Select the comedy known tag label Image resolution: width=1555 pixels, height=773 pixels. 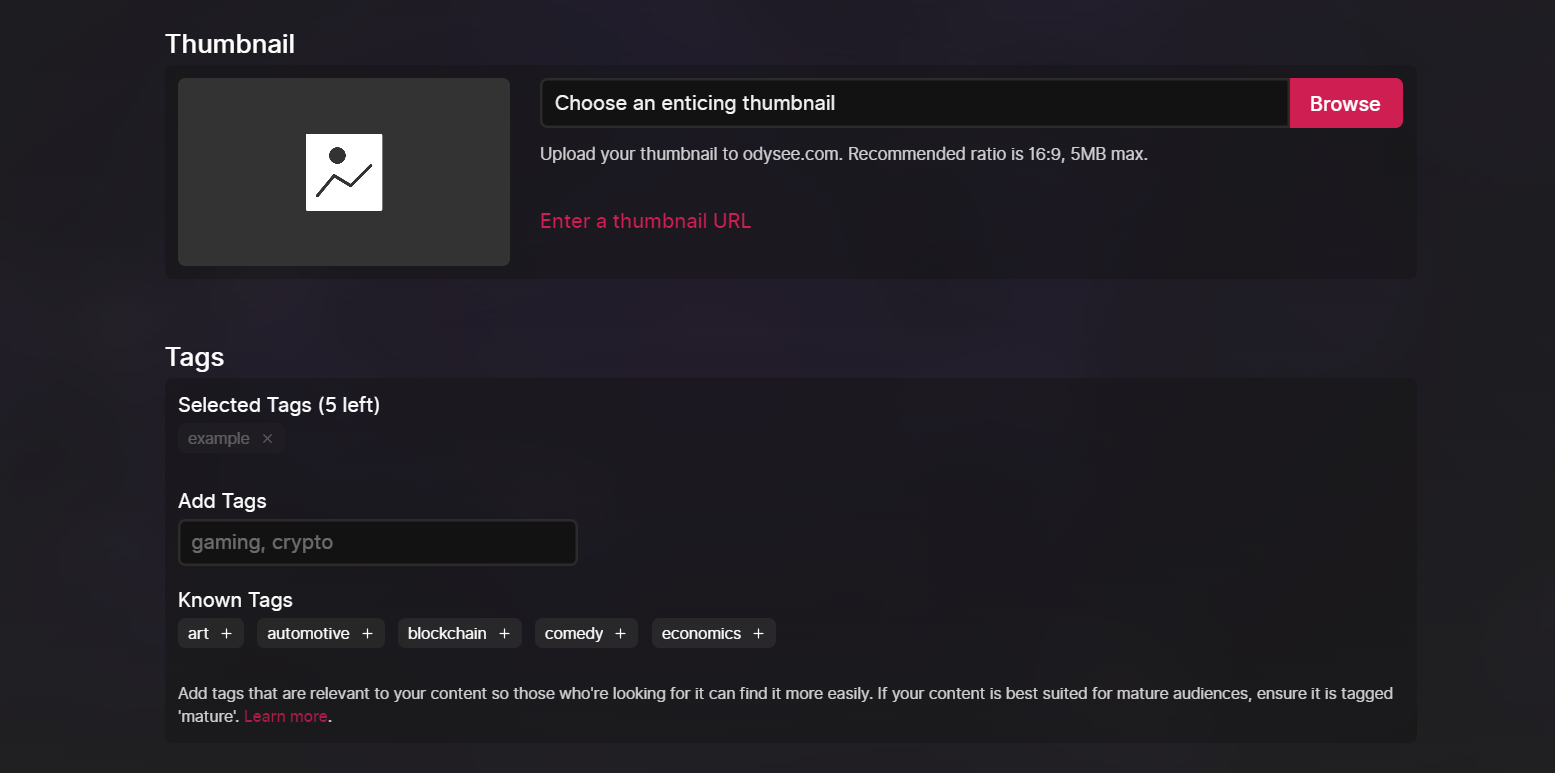(574, 634)
